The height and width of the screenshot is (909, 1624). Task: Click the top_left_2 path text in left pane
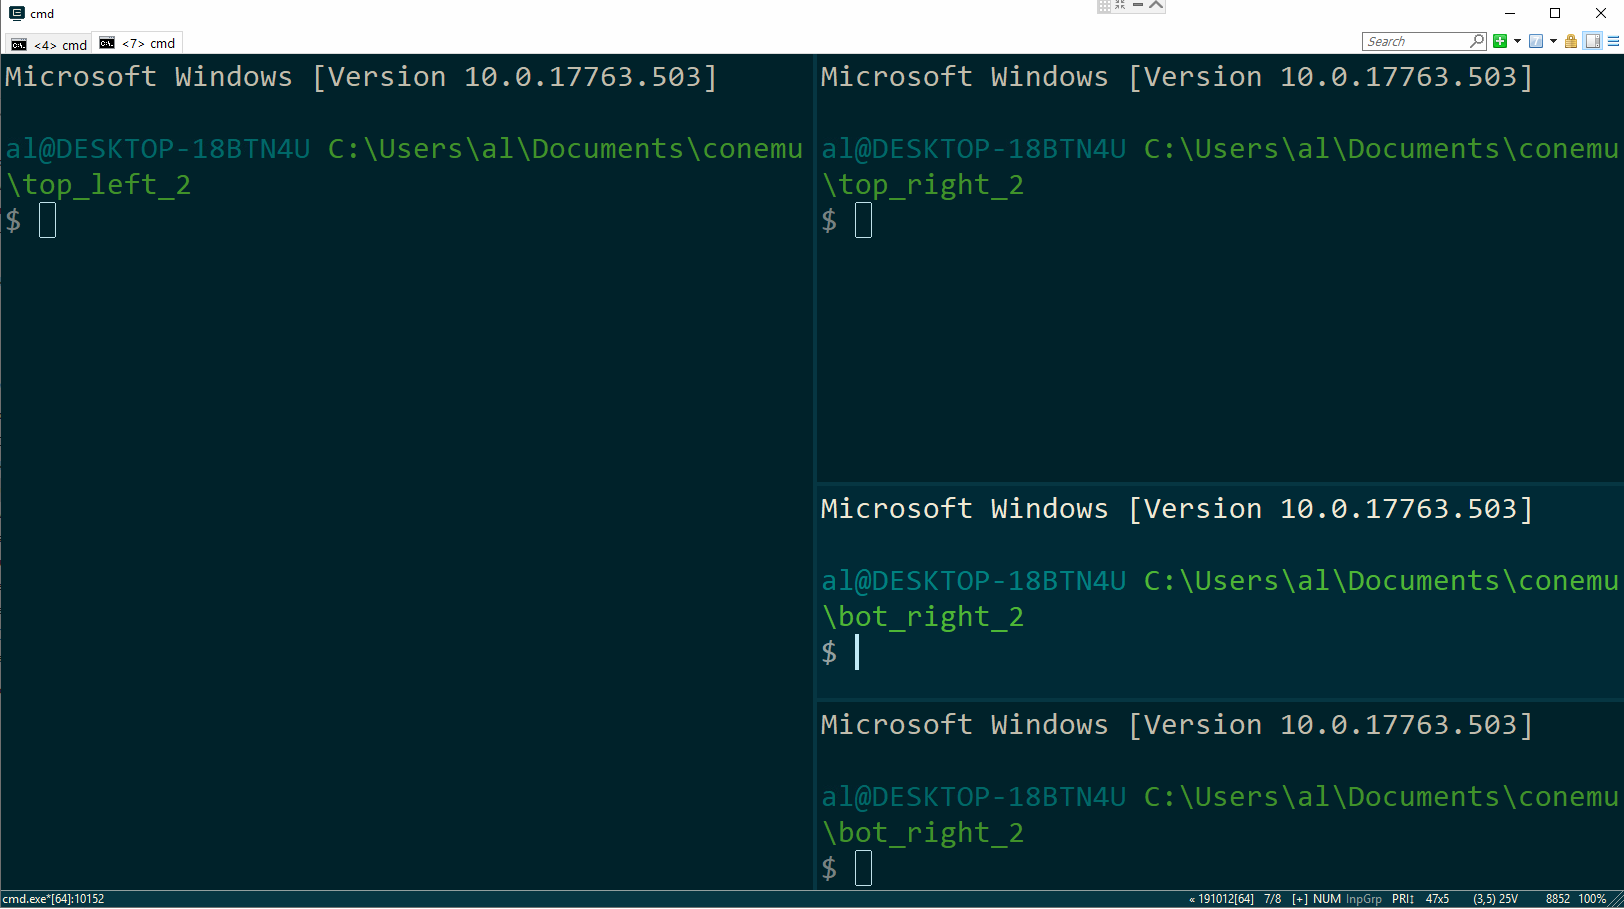tap(98, 185)
